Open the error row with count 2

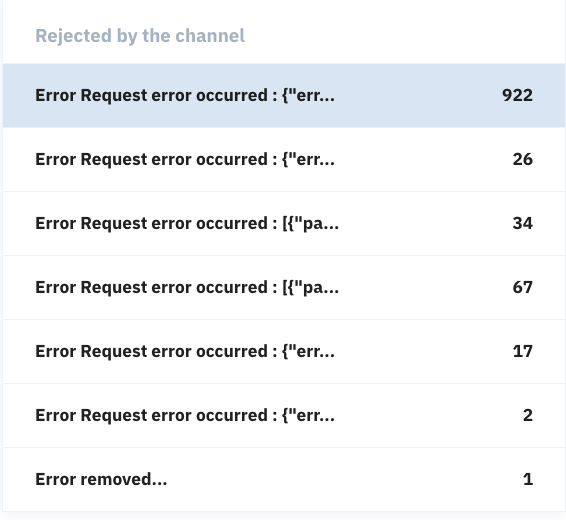284,415
